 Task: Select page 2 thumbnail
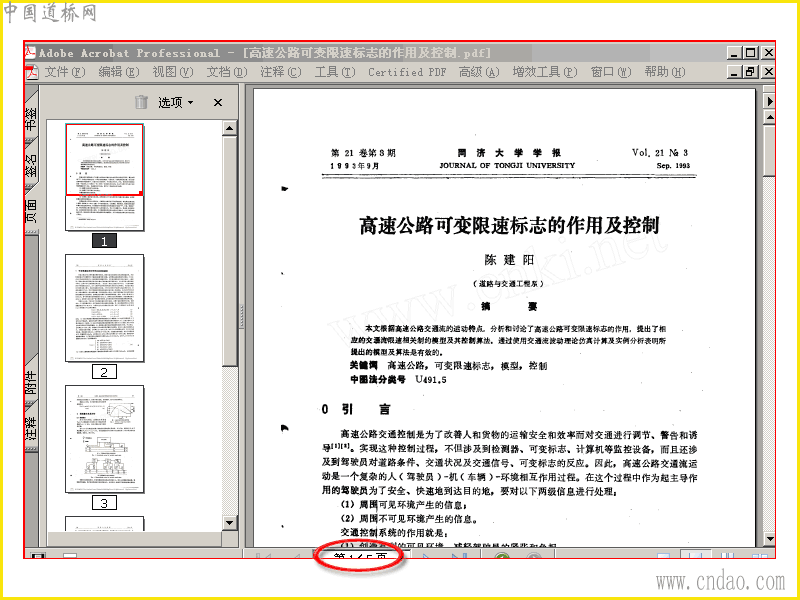pyautogui.click(x=105, y=308)
